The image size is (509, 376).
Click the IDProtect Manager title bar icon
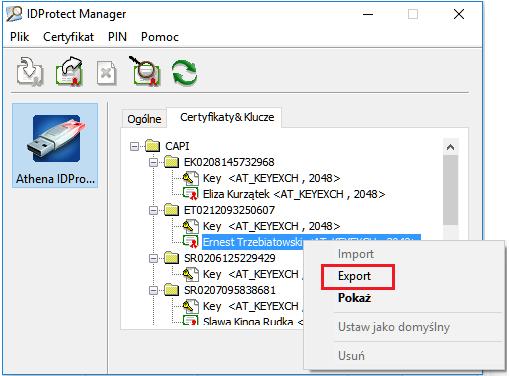[14, 14]
